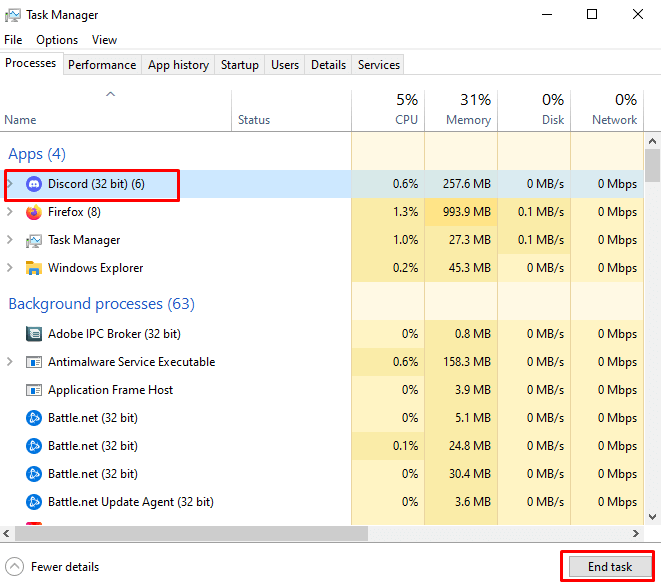This screenshot has width=661, height=583.
Task: Select Antimalware Service Executable row text
Action: pos(132,362)
